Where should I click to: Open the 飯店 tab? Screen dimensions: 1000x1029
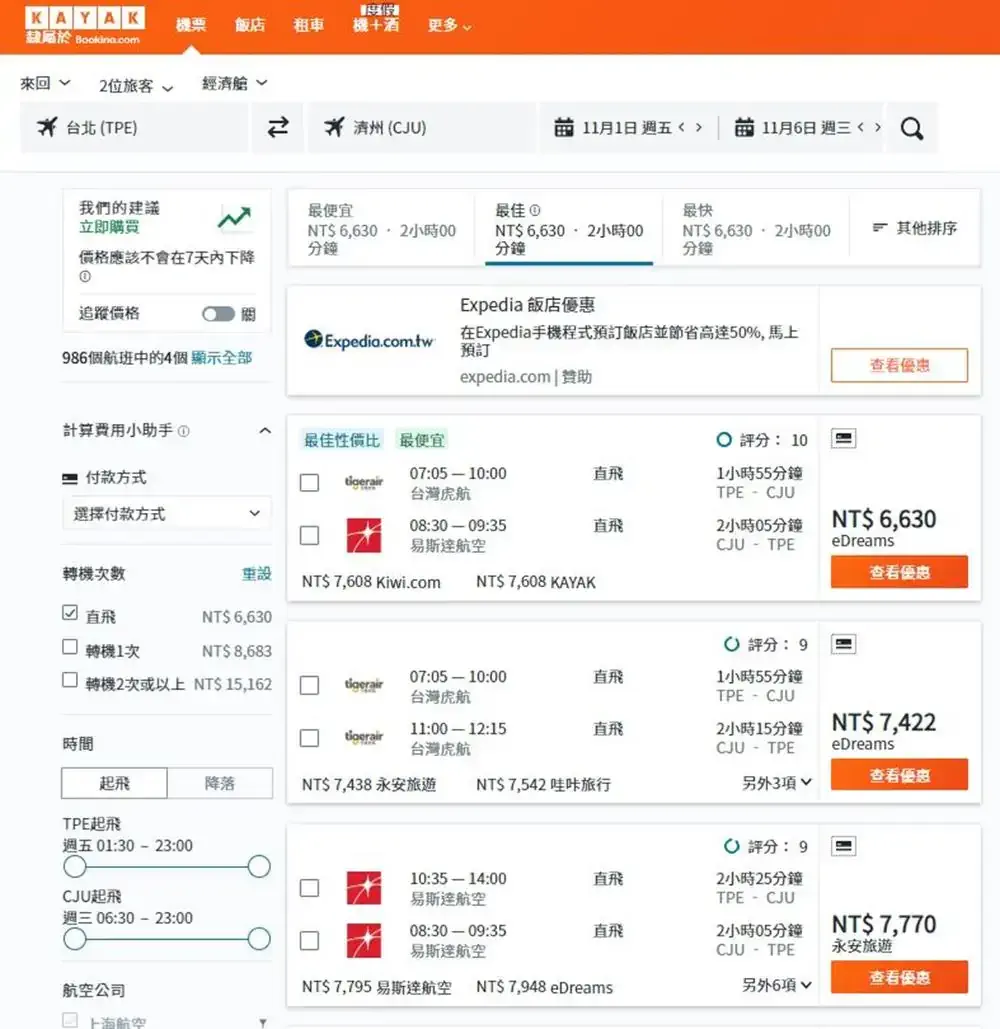pyautogui.click(x=250, y=25)
